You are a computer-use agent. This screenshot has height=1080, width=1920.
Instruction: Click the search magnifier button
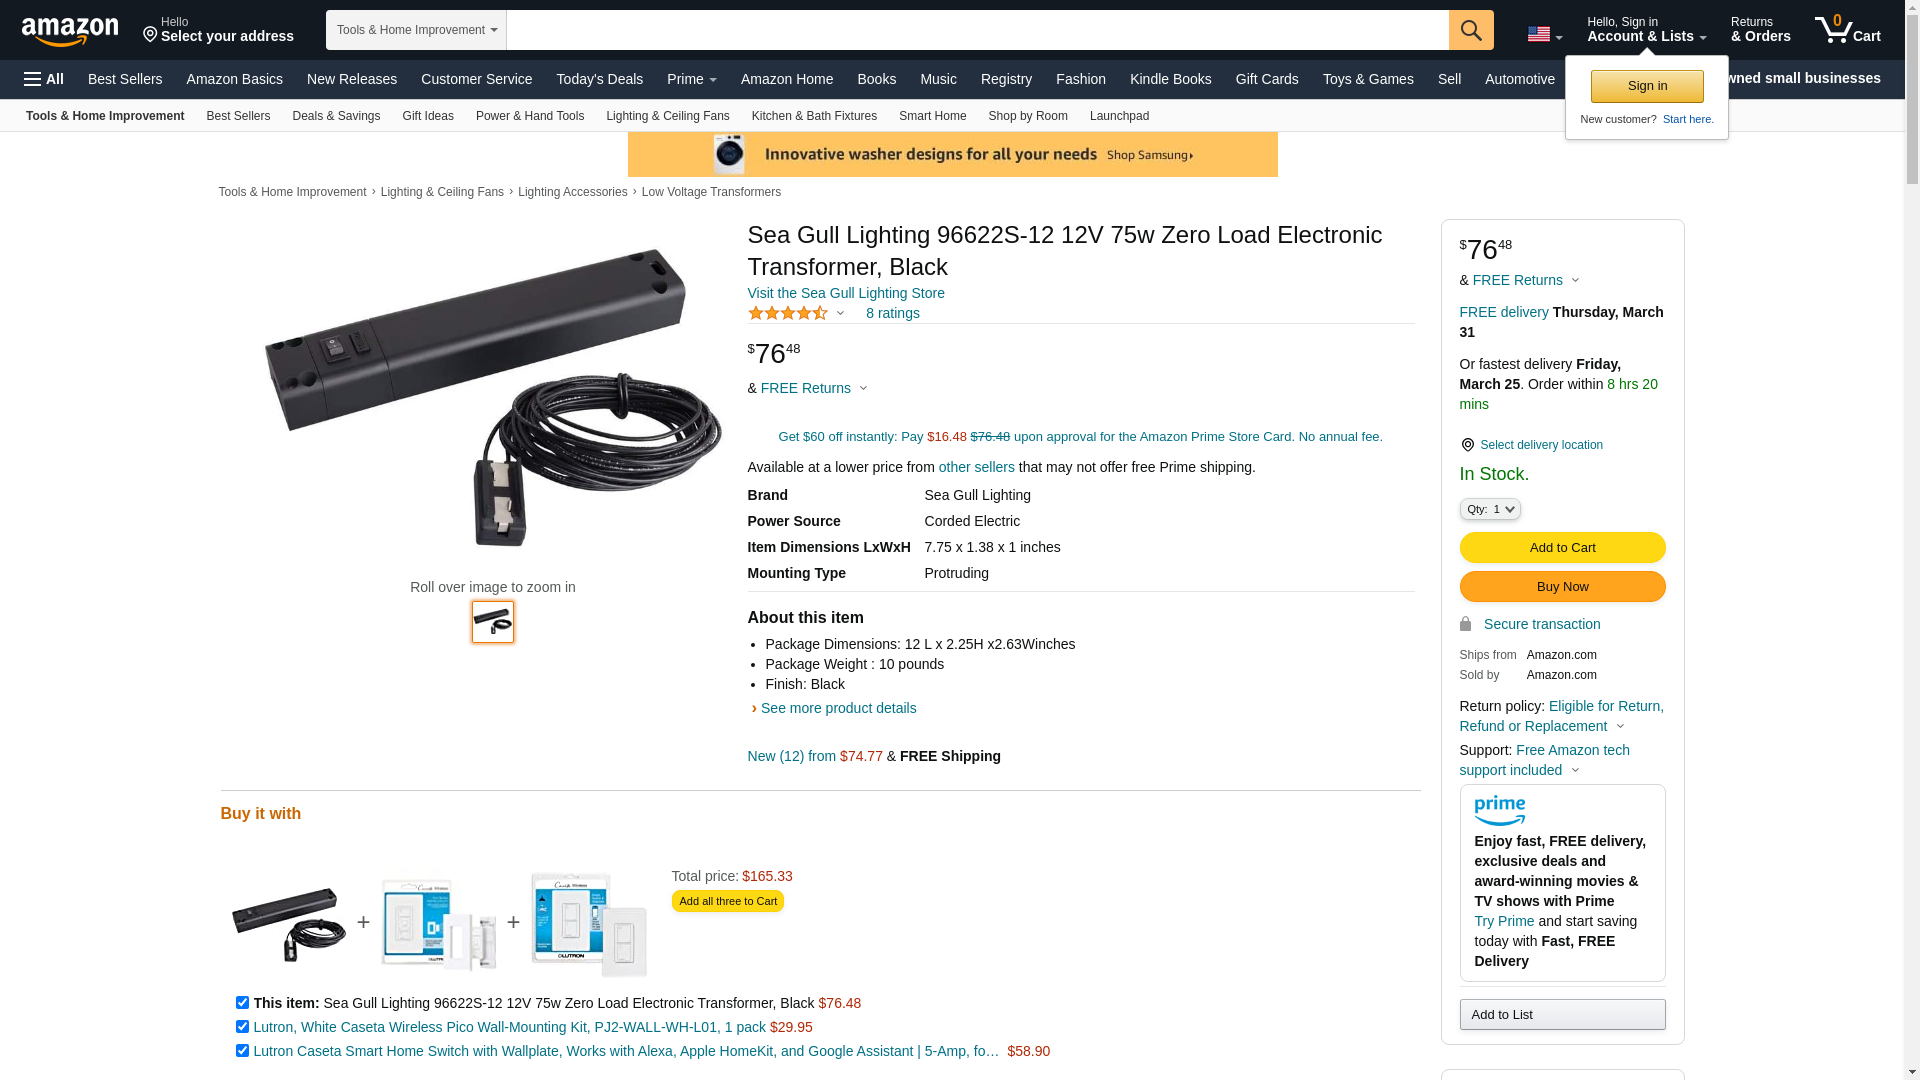point(1471,30)
